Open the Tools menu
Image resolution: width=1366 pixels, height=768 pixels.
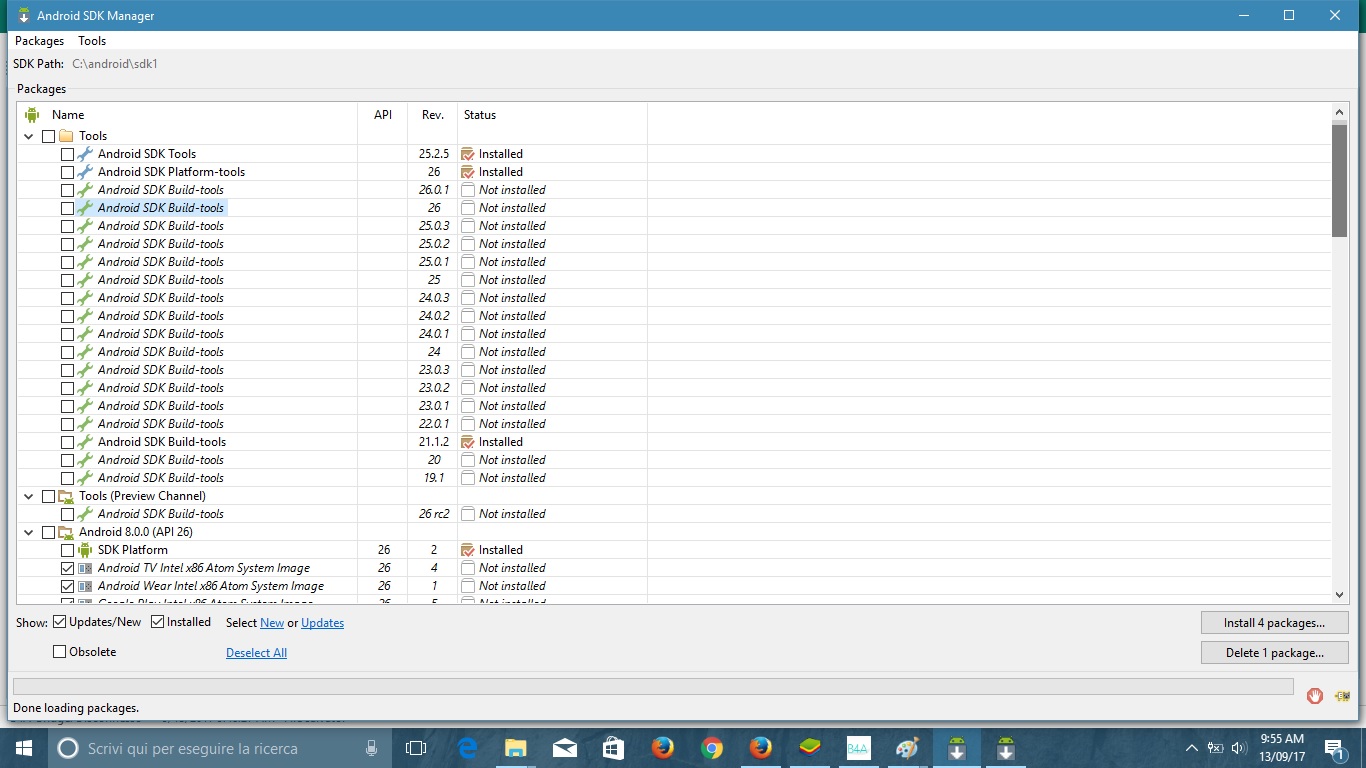point(92,41)
